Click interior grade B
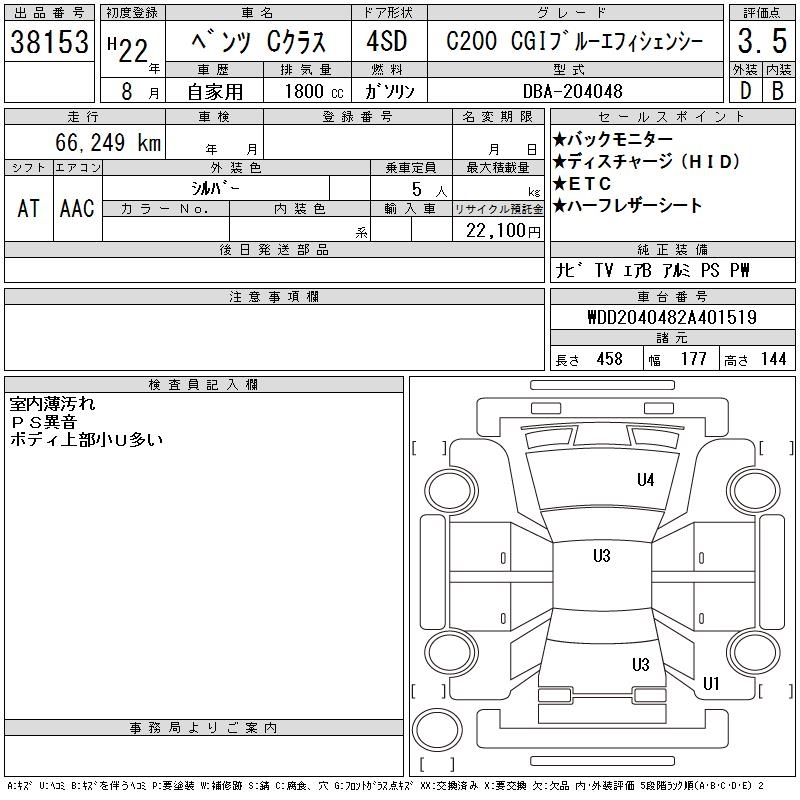 778,91
